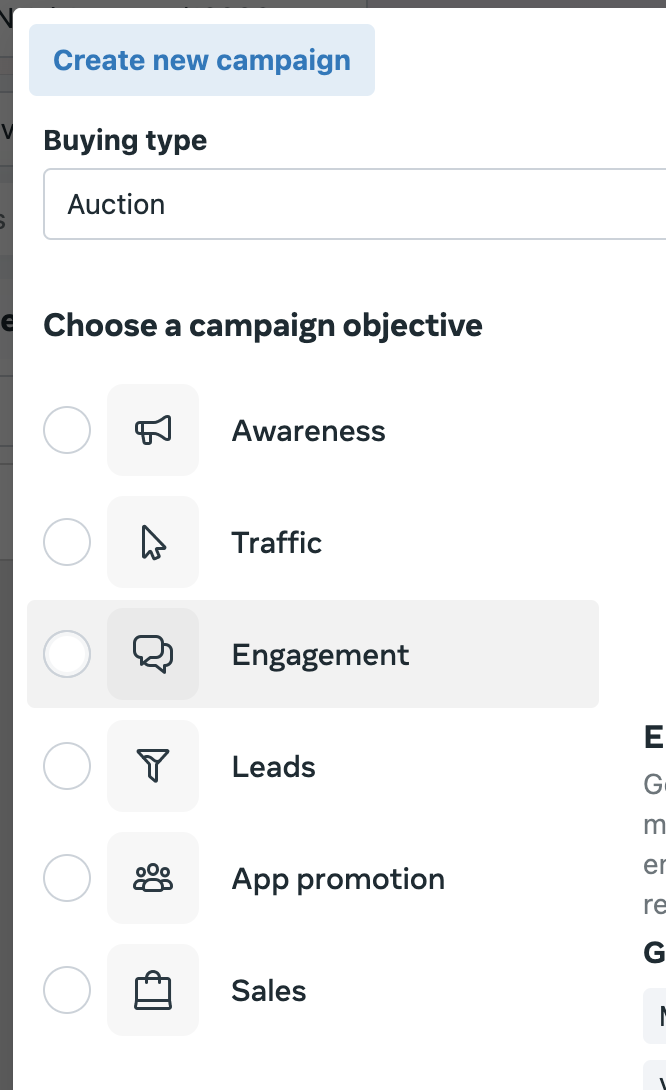Screen dimensions: 666x1090
Task: Select the App promotion radio button
Action: click(x=67, y=879)
